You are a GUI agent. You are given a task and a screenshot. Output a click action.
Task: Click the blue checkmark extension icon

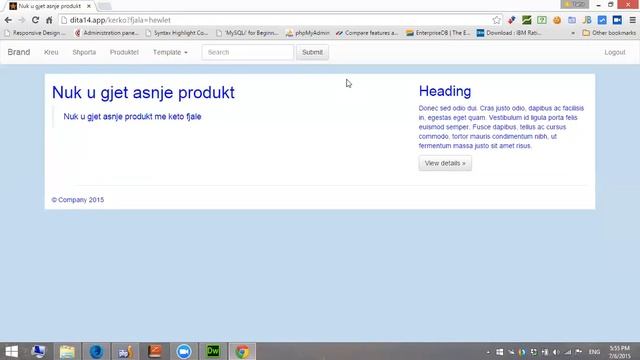602,20
